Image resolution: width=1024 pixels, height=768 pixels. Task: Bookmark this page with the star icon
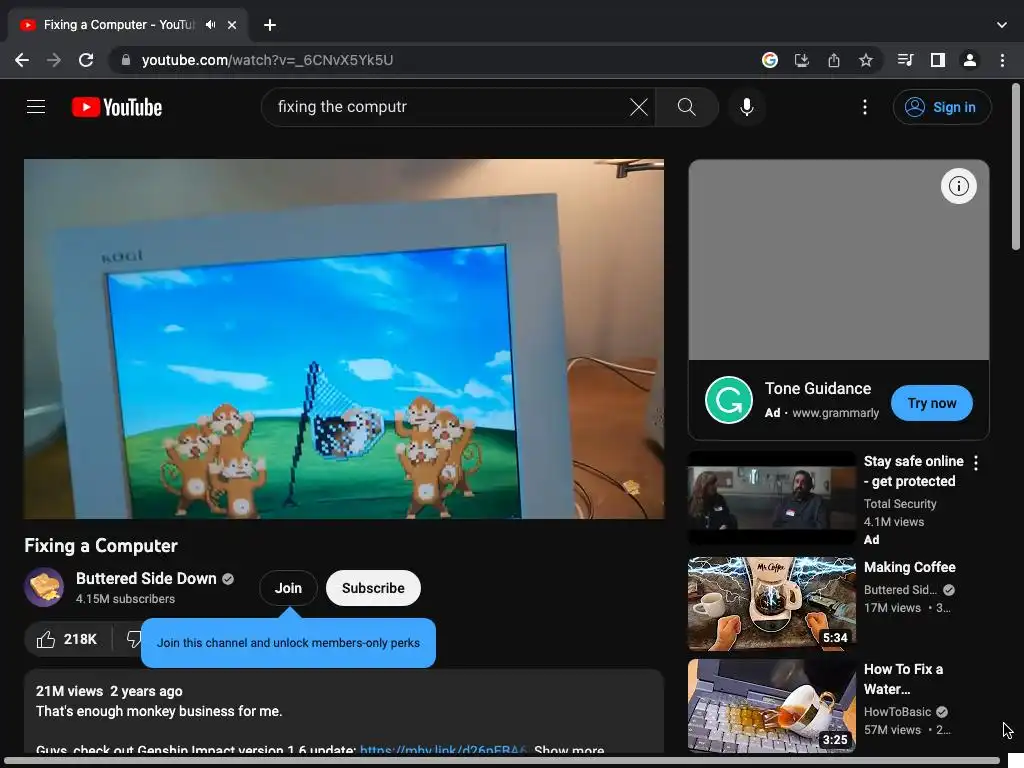(865, 60)
